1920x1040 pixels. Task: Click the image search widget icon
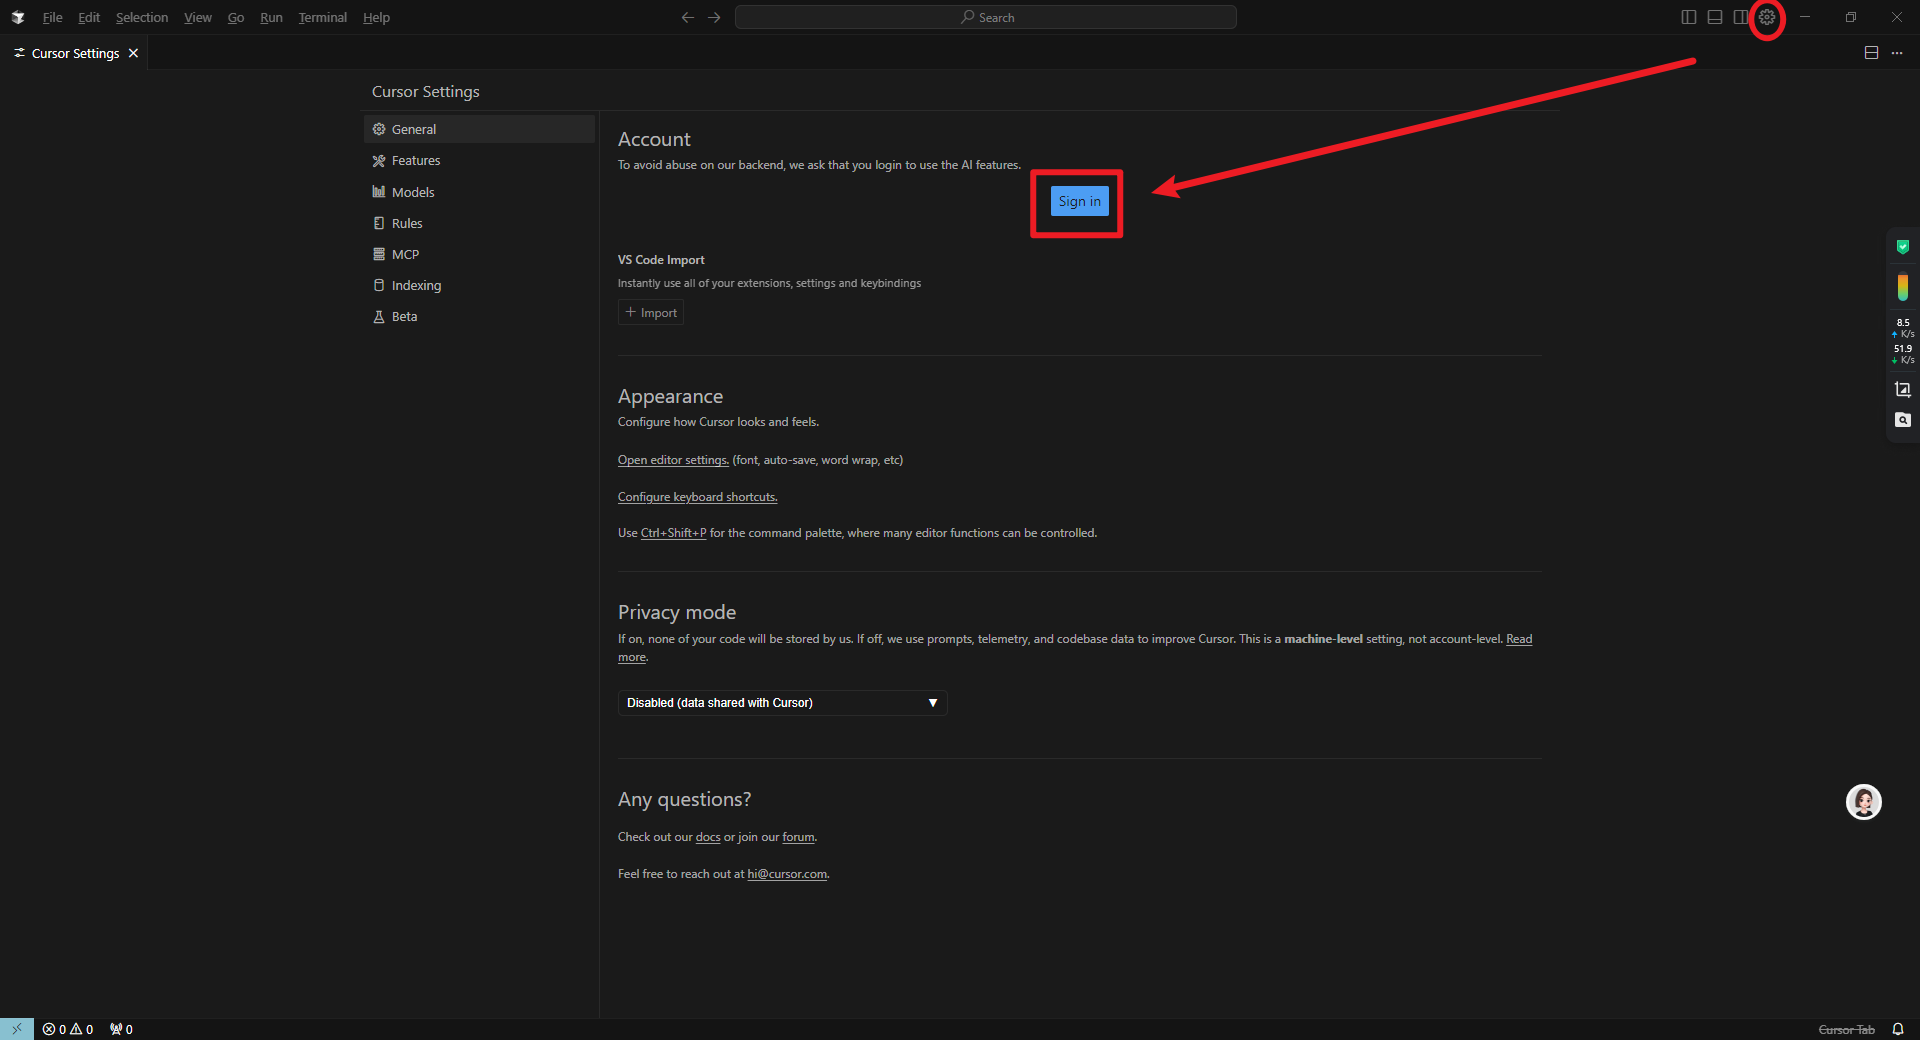click(1903, 420)
